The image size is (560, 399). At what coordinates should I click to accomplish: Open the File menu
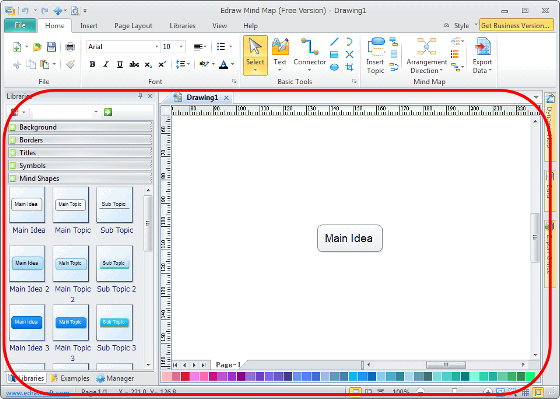(x=20, y=25)
